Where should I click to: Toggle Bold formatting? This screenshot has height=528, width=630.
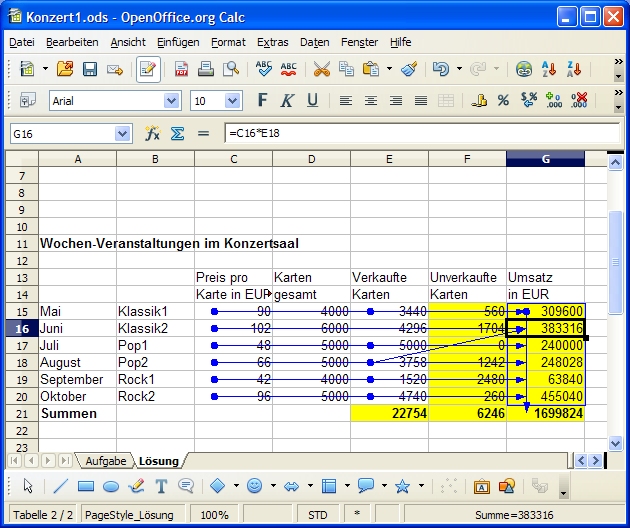click(263, 100)
